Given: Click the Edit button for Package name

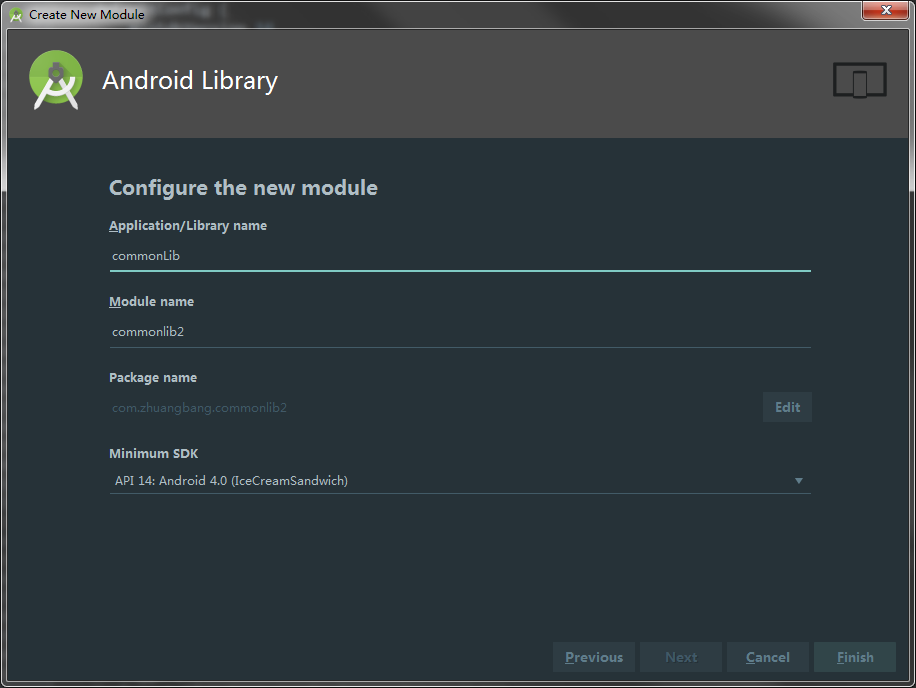Looking at the screenshot, I should [787, 407].
